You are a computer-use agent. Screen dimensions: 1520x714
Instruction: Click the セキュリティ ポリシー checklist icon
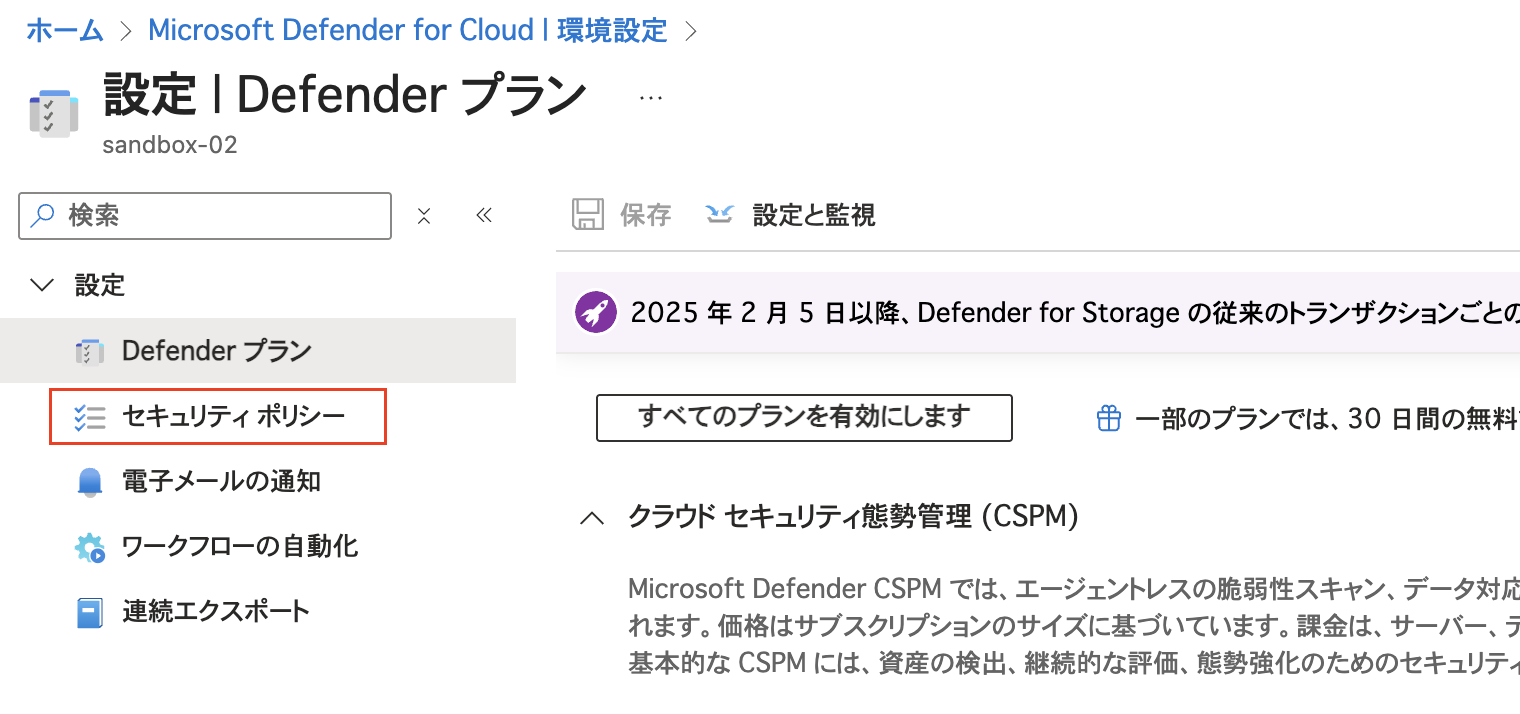point(90,417)
